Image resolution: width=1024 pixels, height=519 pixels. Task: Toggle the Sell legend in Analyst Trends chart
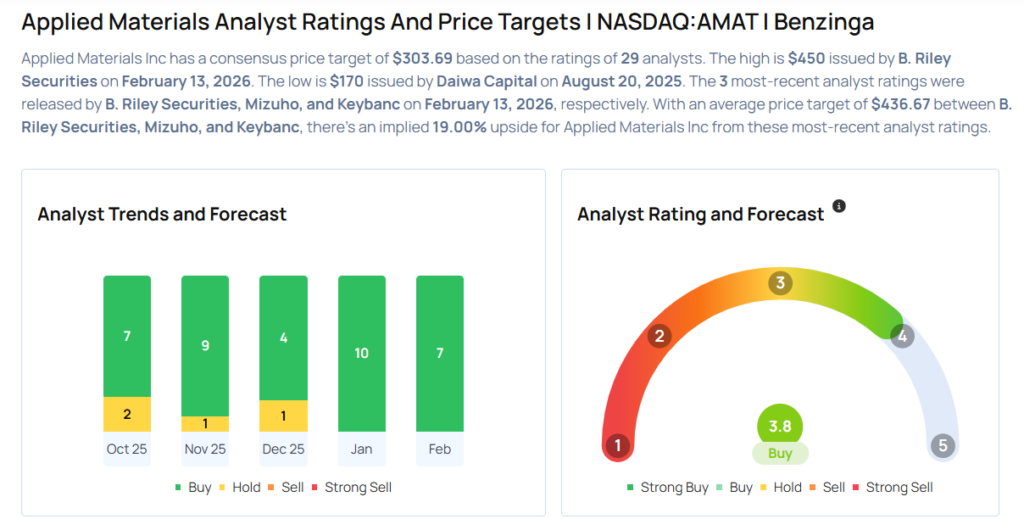click(286, 487)
